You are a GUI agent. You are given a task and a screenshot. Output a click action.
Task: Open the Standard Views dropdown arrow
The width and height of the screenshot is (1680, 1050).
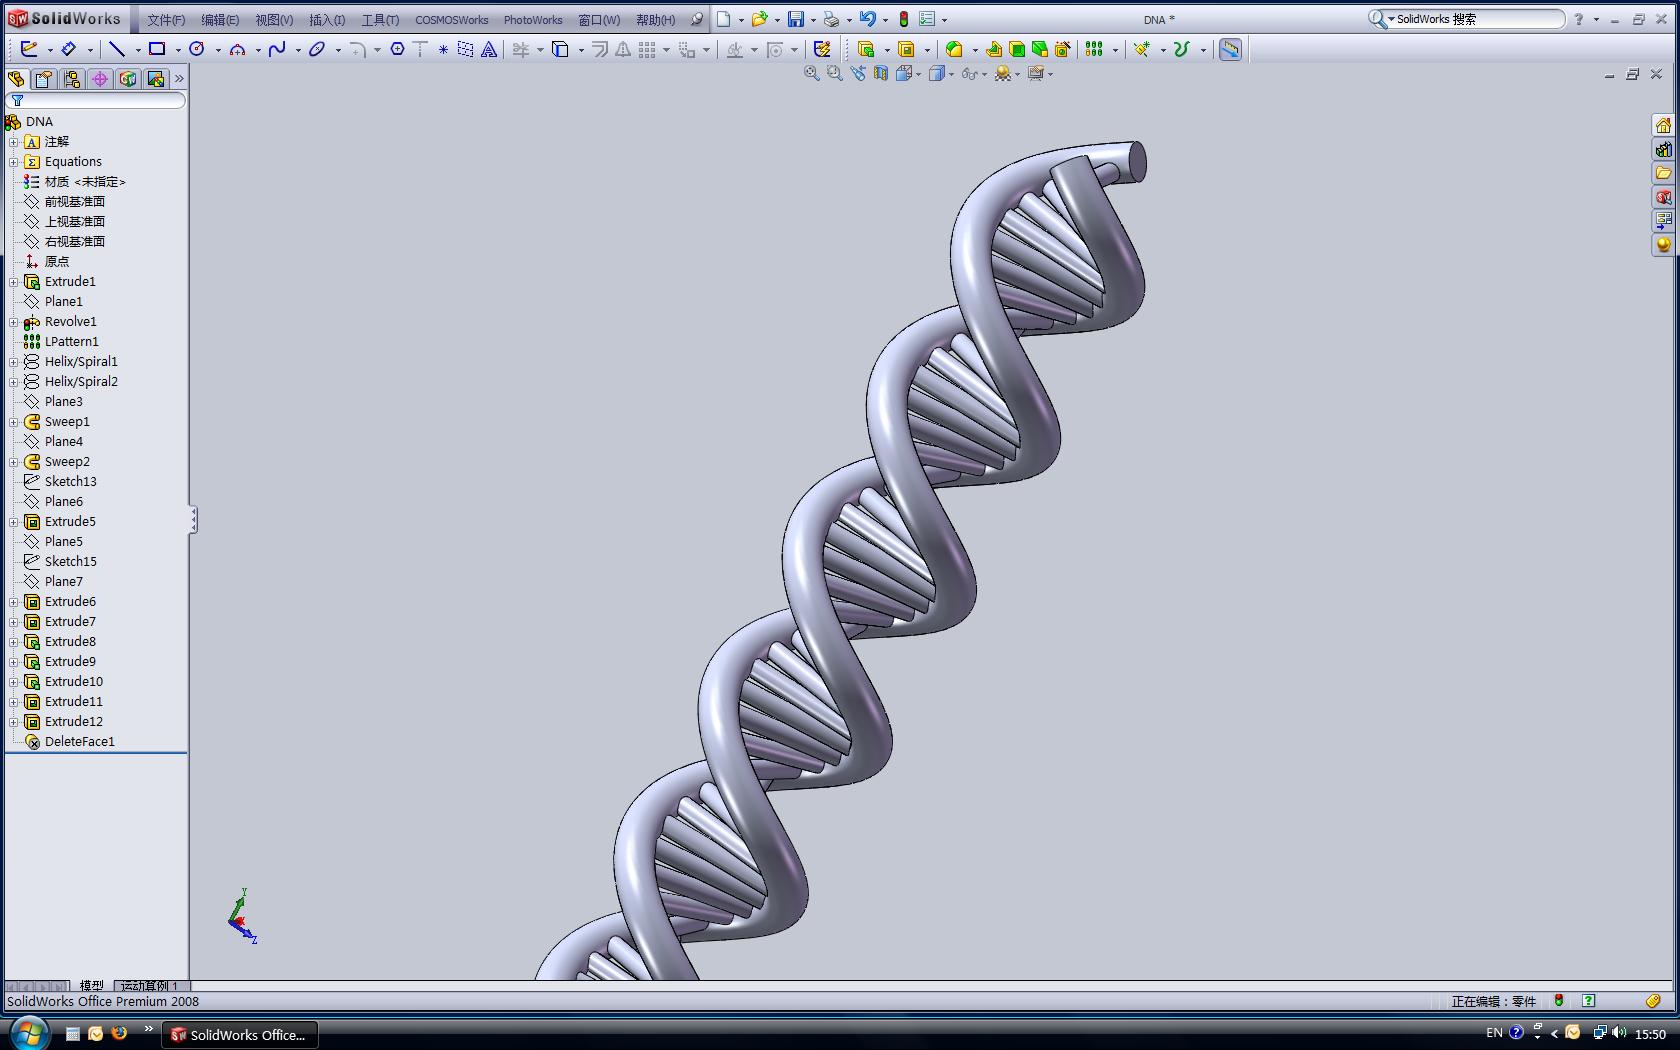click(919, 73)
